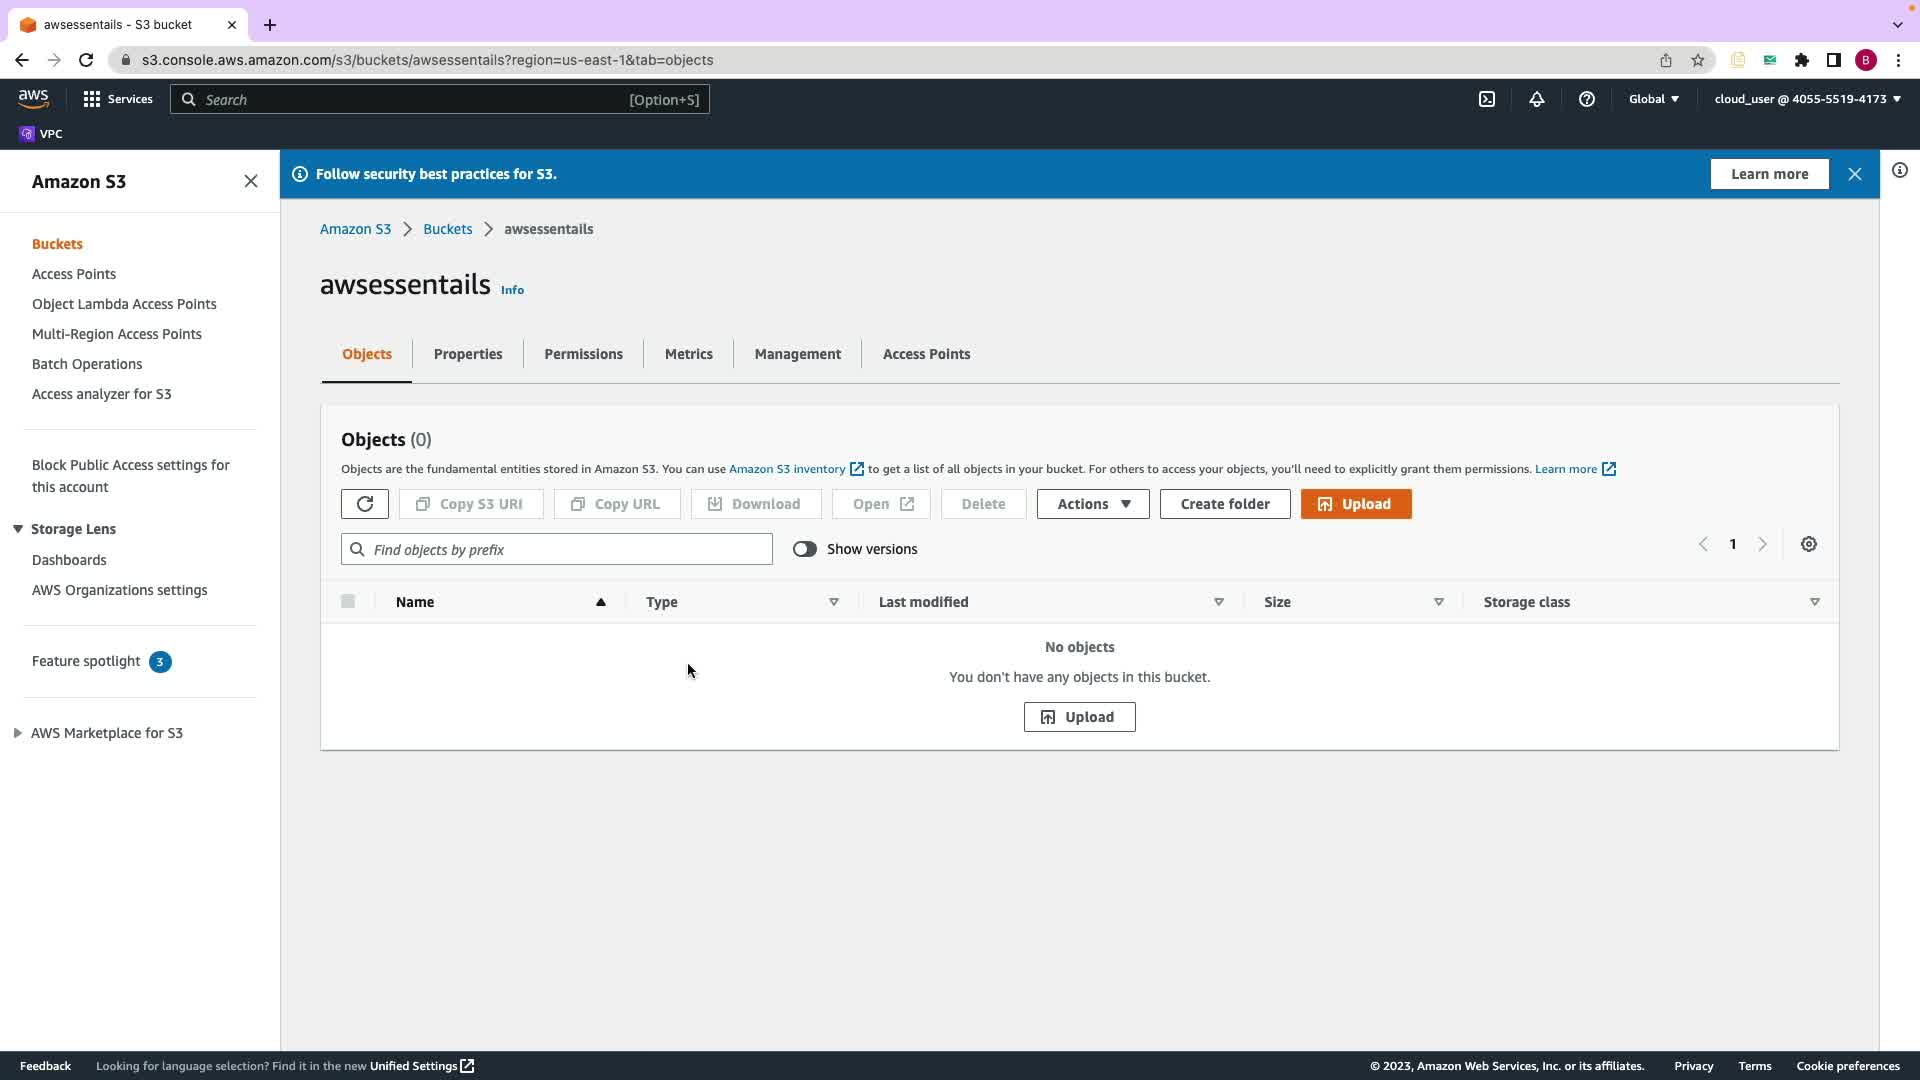This screenshot has height=1080, width=1920.
Task: Collapse the Storage Lens section
Action: [18, 529]
